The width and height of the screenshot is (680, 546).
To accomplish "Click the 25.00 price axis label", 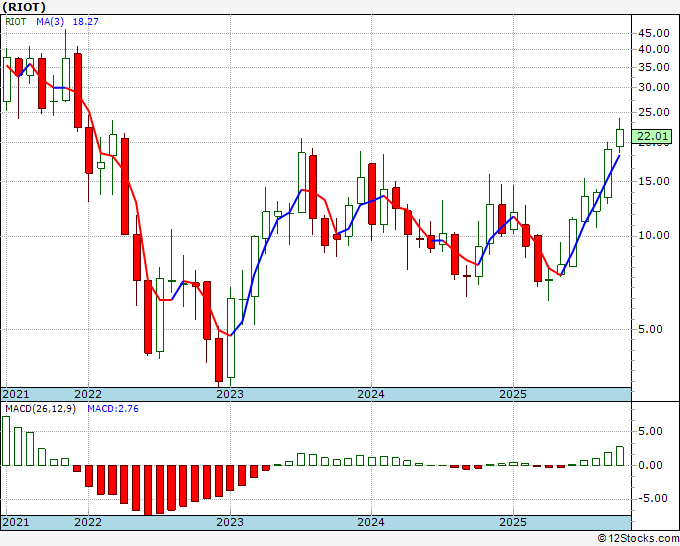I will point(654,112).
